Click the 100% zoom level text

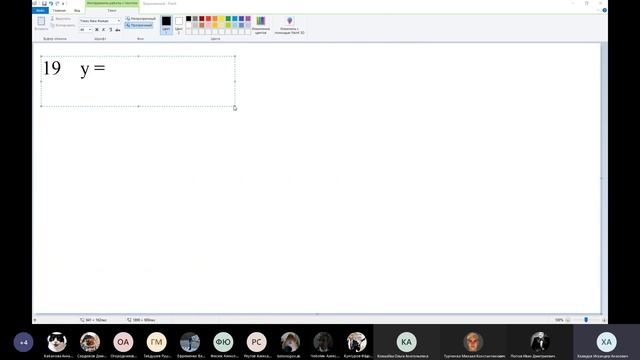tap(559, 320)
